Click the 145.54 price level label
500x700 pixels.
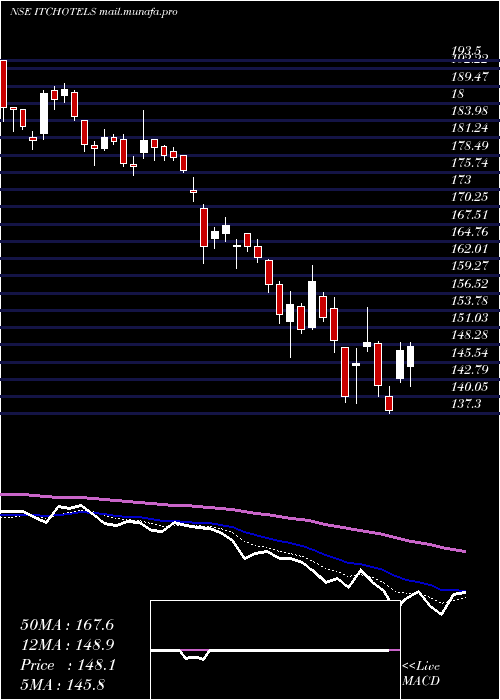(470, 353)
